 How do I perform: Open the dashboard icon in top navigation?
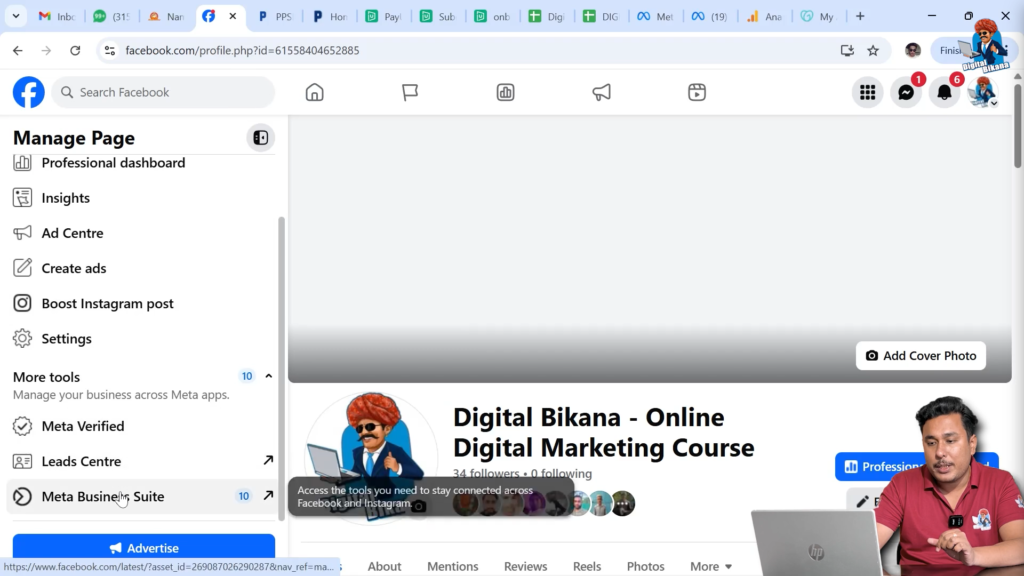point(505,91)
